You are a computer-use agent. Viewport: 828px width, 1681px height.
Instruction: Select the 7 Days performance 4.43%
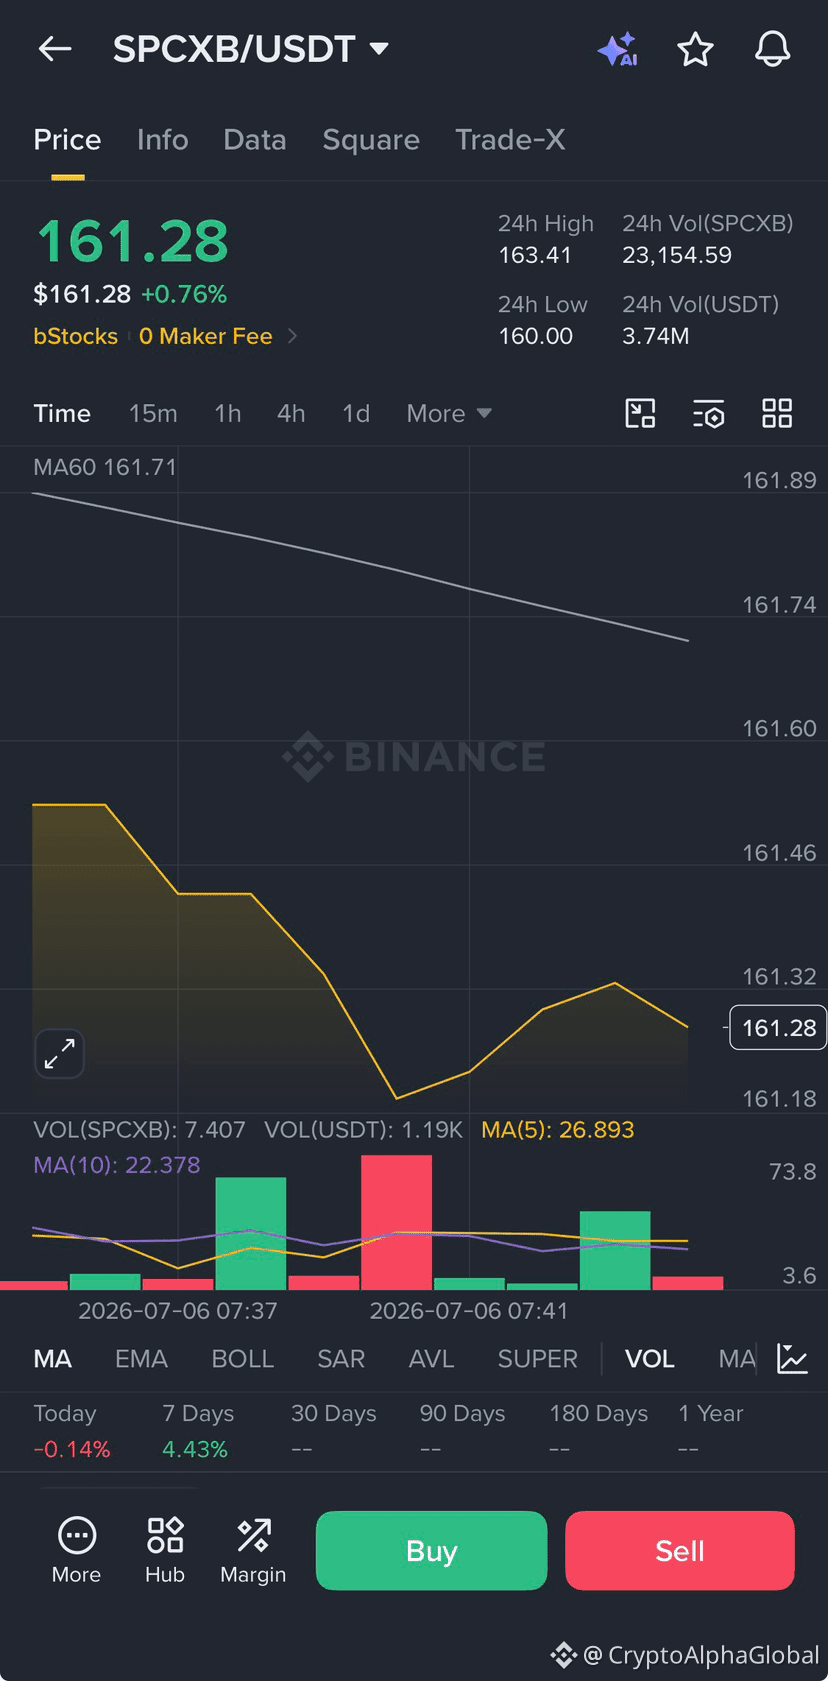pos(195,1449)
